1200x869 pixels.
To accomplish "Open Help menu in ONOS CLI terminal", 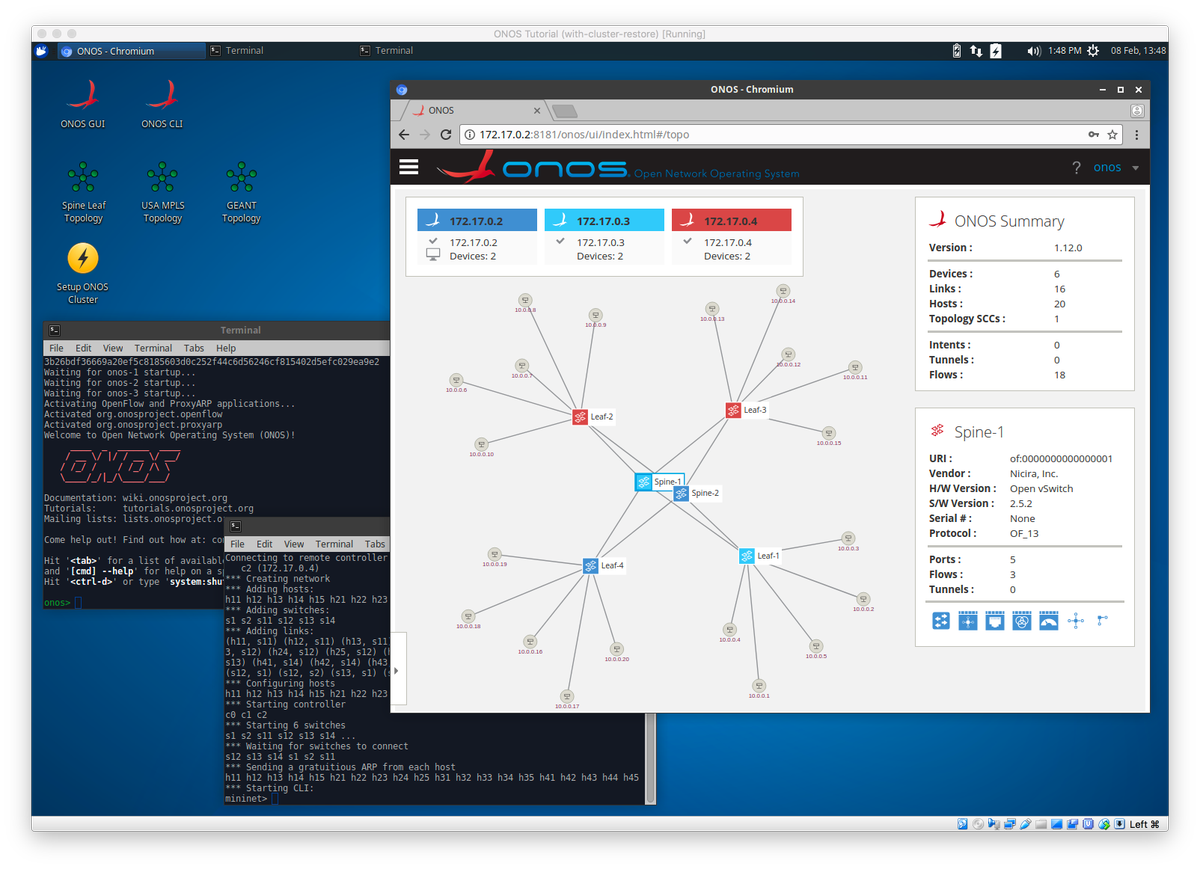I will coord(226,348).
